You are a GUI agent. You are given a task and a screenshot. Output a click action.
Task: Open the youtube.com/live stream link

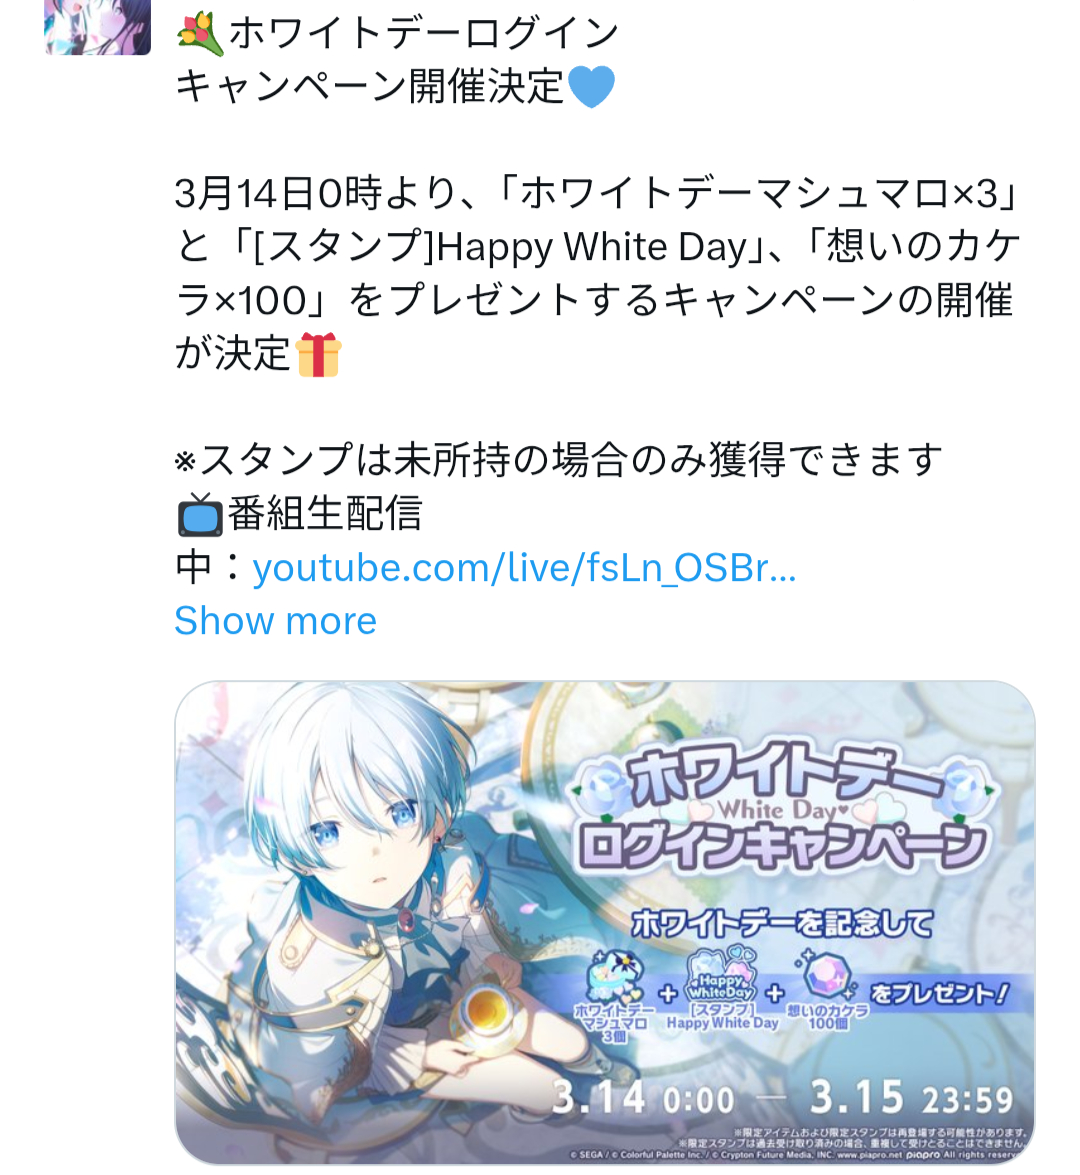pos(524,568)
